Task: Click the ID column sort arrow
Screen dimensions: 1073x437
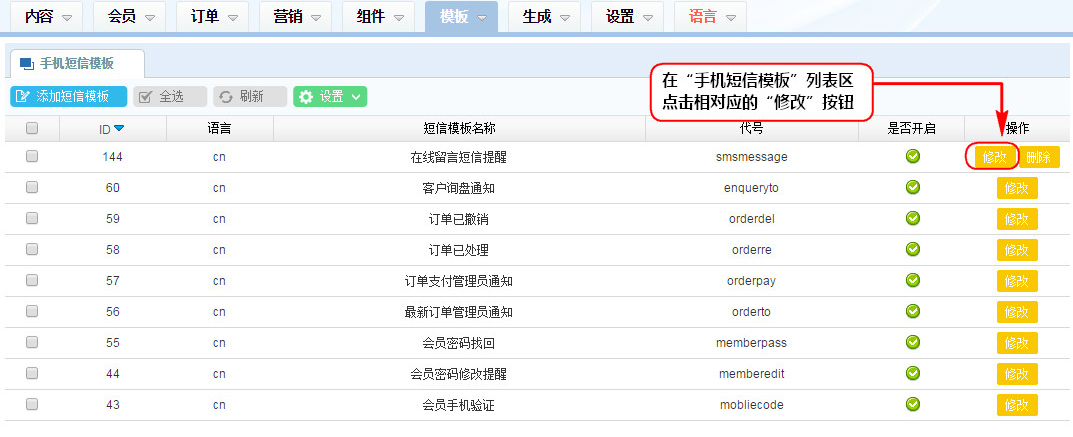Action: click(119, 128)
